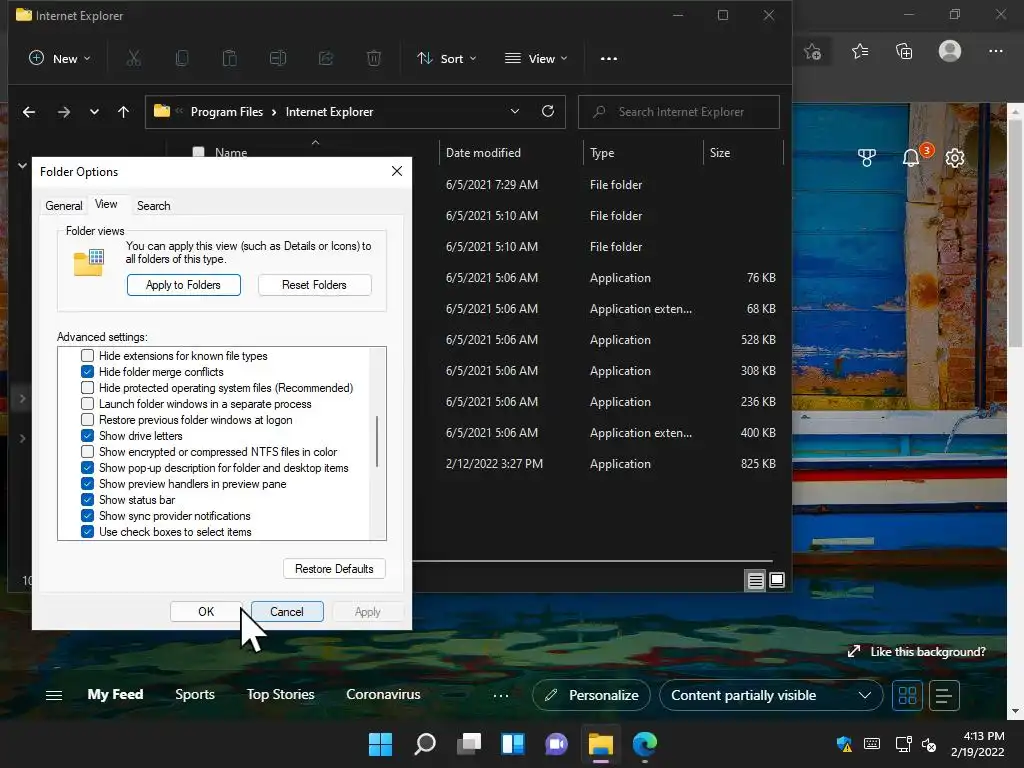Click the Reset Folders button

pos(314,285)
